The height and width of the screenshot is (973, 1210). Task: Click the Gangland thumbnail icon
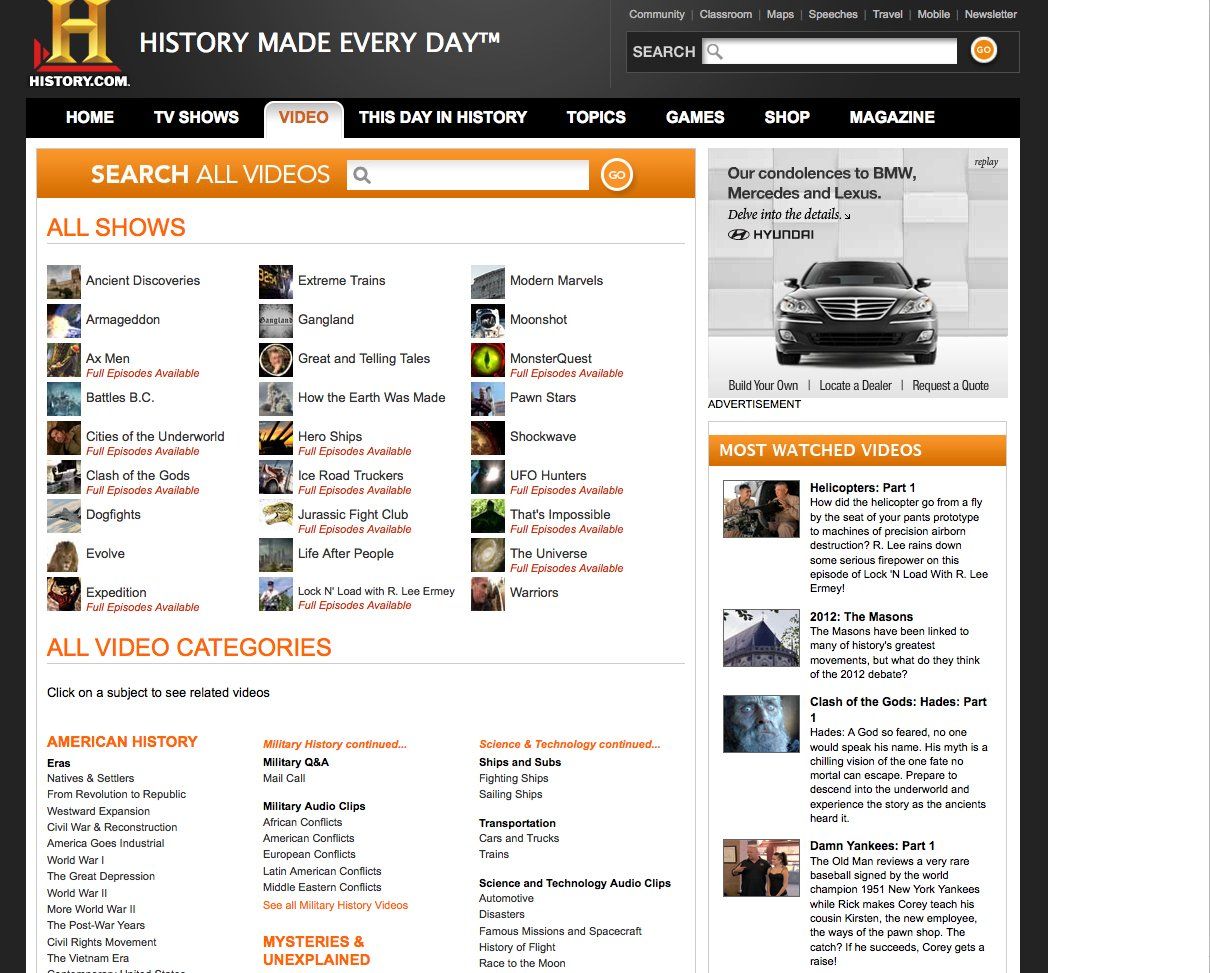(x=276, y=321)
